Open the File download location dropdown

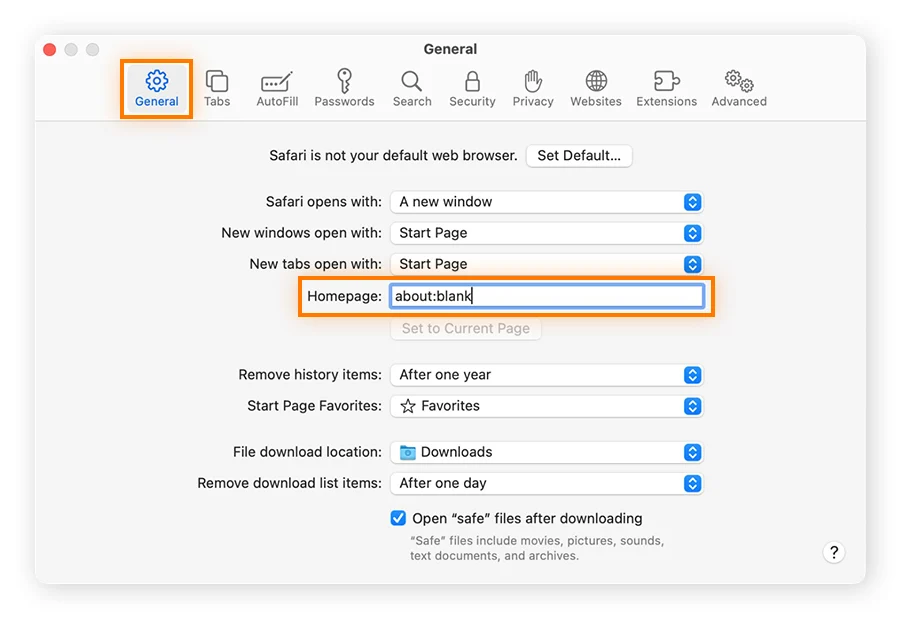[x=546, y=452]
